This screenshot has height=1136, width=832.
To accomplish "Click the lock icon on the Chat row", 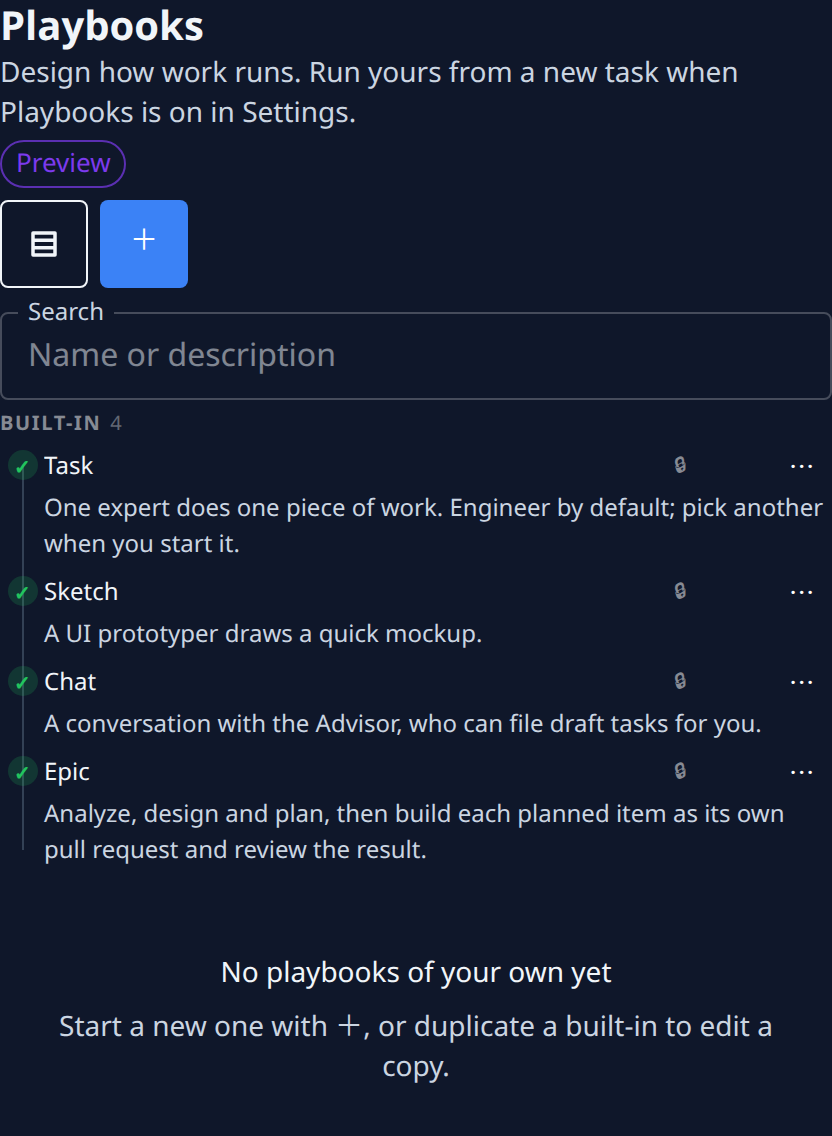I will (680, 681).
